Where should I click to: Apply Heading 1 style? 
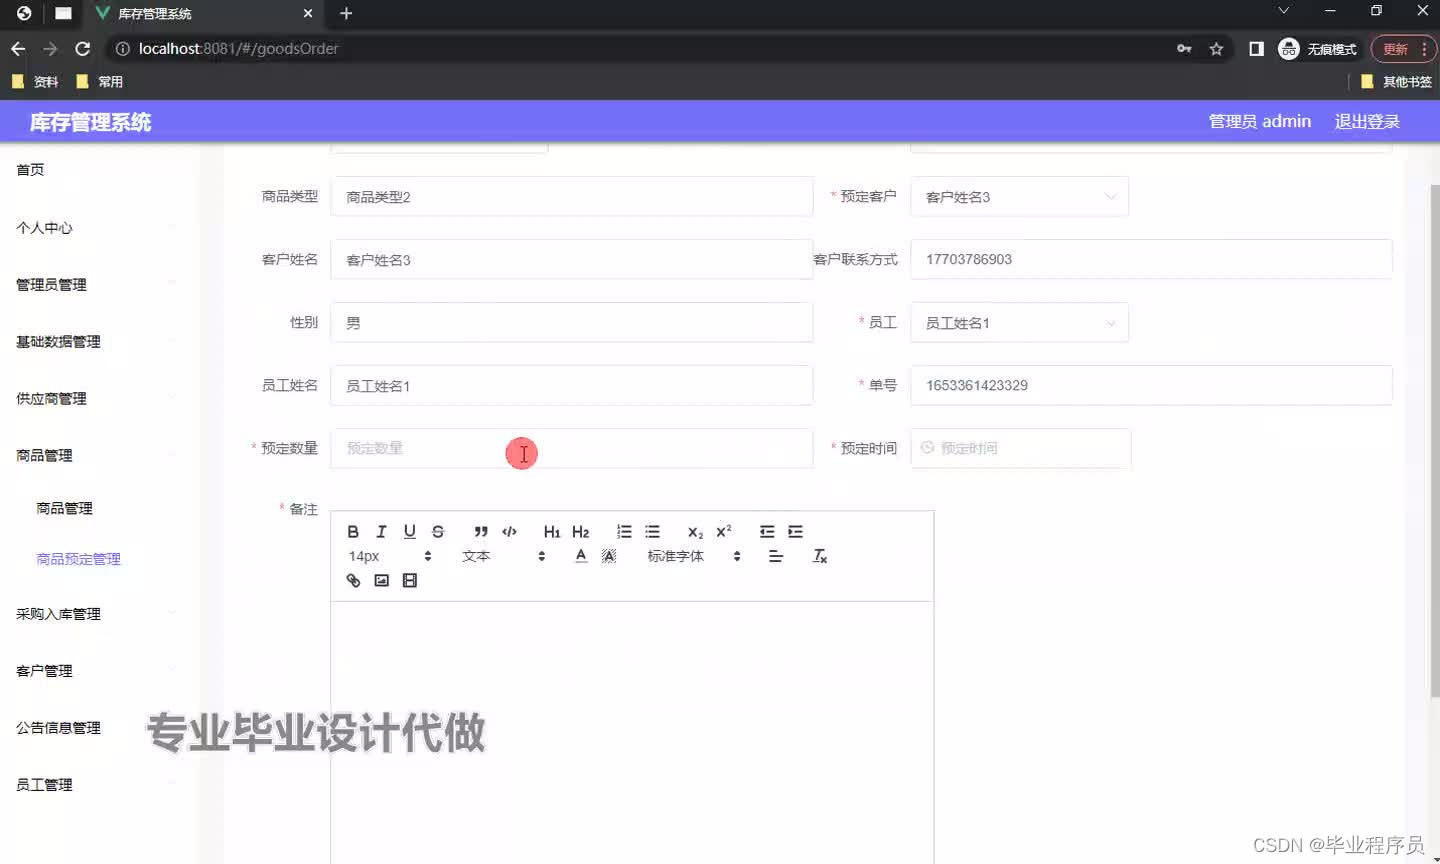coord(551,531)
